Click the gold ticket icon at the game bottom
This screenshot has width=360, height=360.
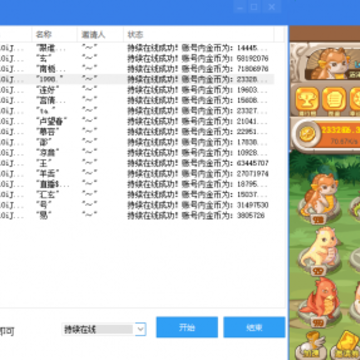click(x=346, y=344)
